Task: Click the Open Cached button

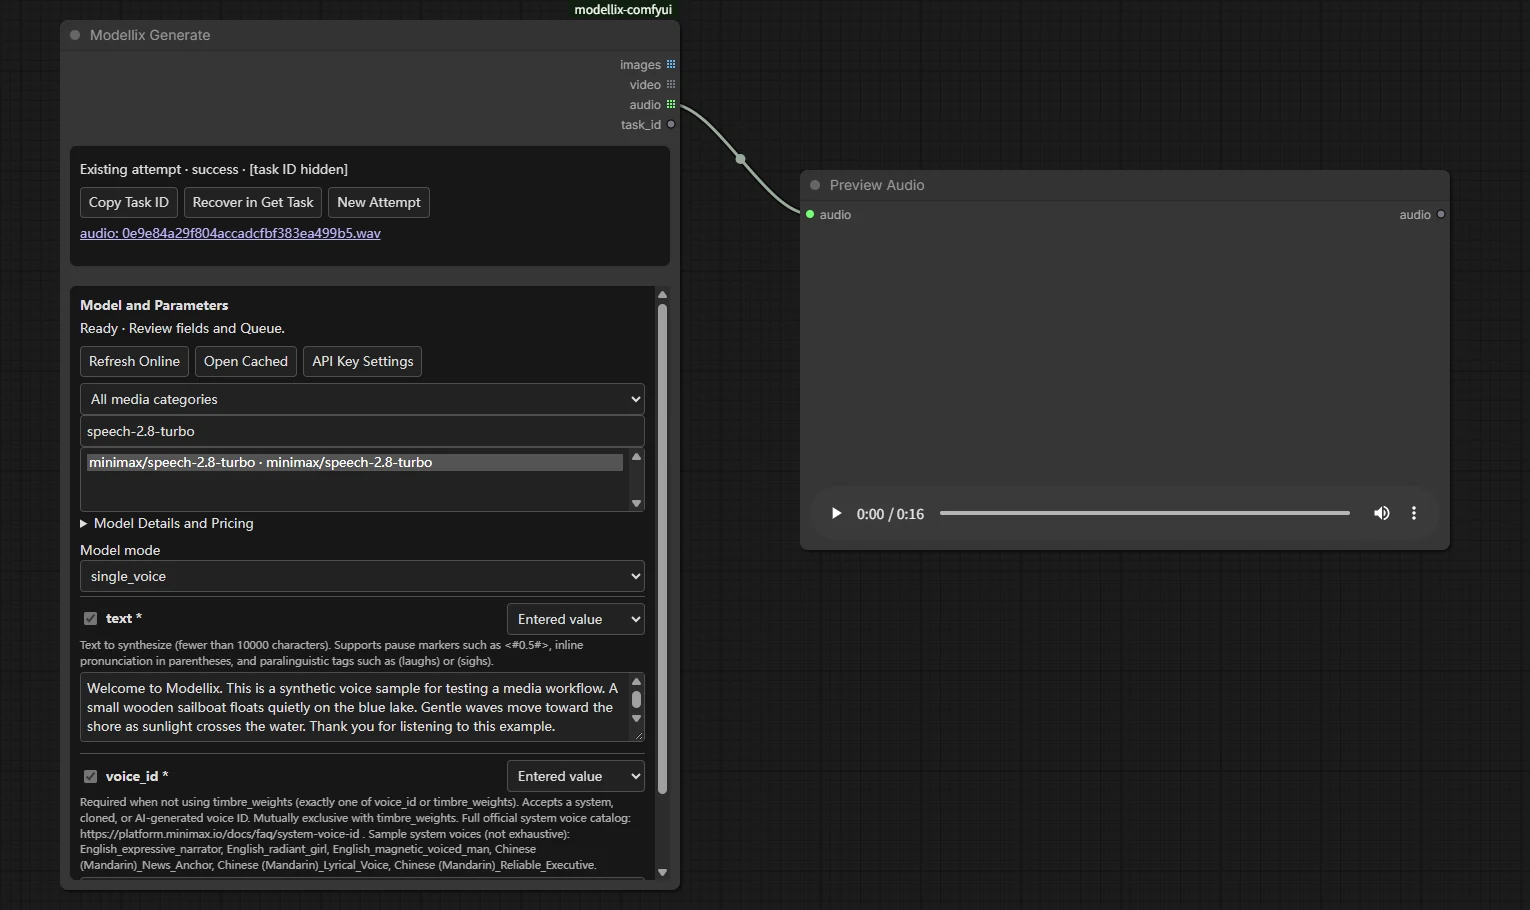Action: tap(246, 361)
